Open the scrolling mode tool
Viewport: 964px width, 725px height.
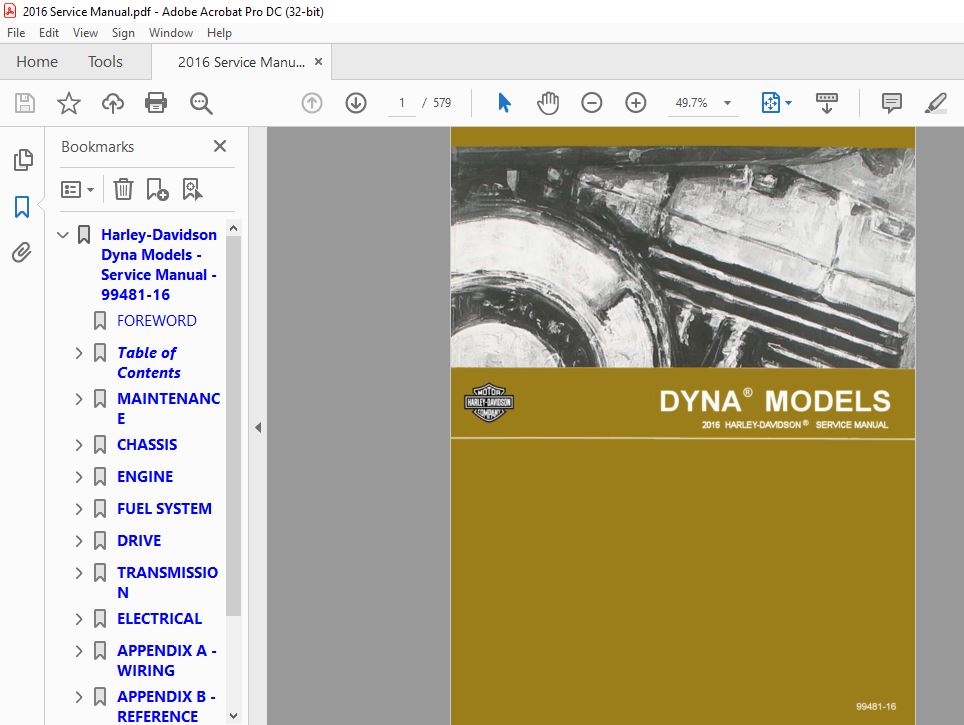(x=826, y=103)
